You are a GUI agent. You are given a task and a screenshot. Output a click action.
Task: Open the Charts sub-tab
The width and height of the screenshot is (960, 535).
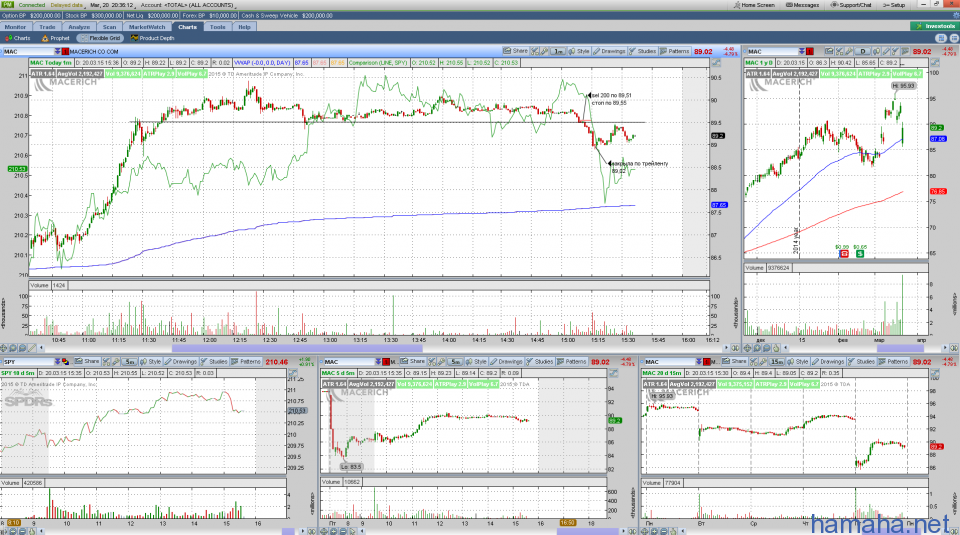(18, 38)
